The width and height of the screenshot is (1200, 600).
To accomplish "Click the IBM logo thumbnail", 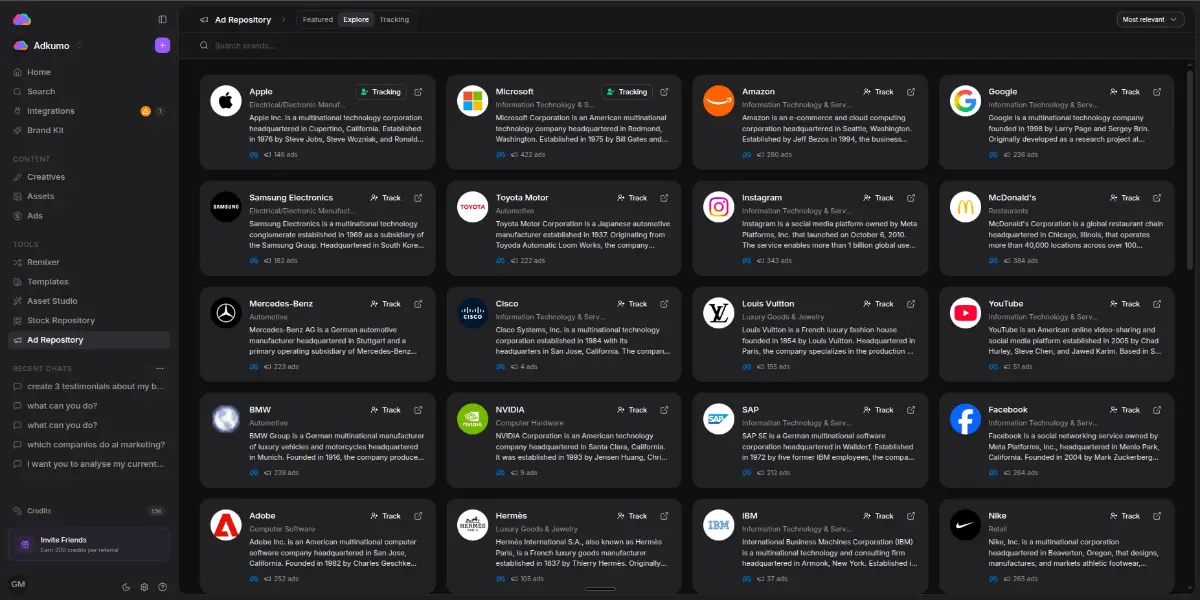I will tap(719, 525).
